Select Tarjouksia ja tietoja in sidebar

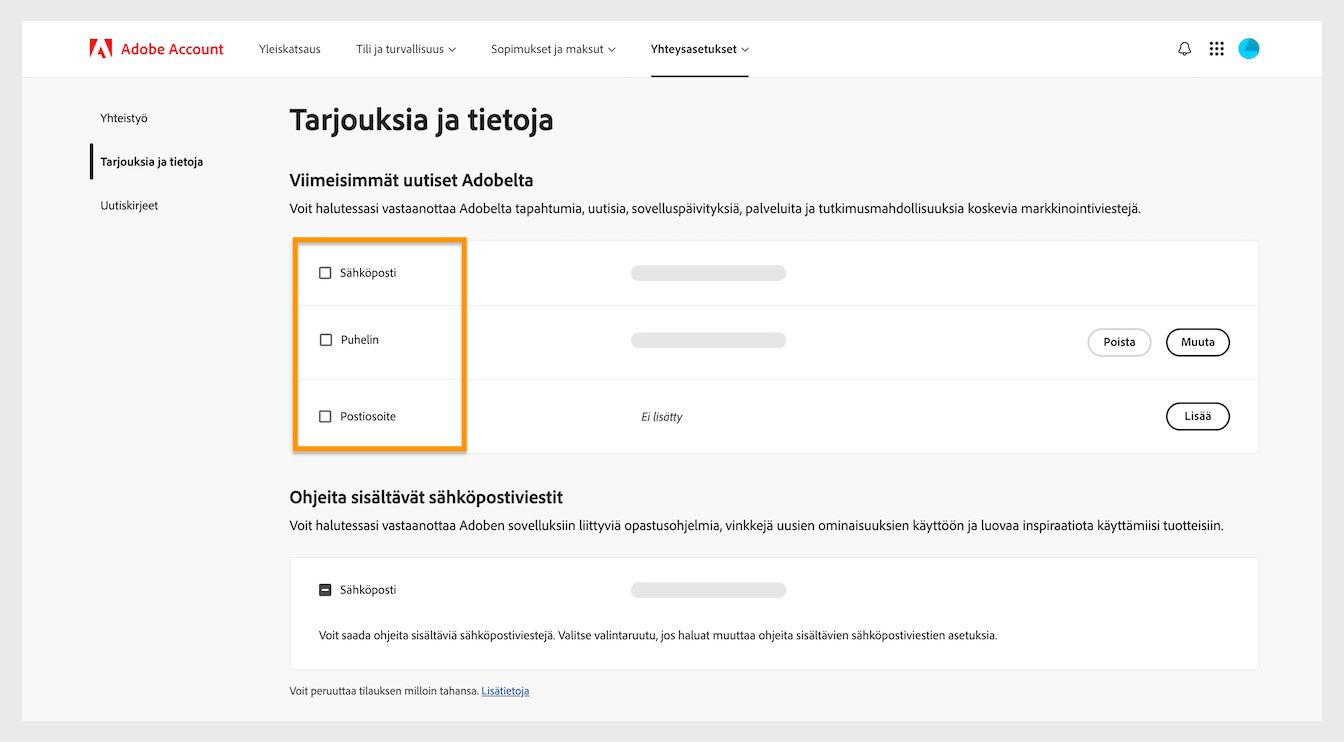tap(152, 161)
